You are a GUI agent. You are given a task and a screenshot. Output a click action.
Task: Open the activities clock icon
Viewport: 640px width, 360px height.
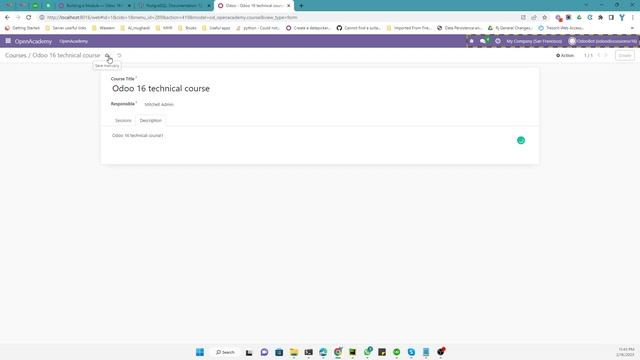coord(498,41)
